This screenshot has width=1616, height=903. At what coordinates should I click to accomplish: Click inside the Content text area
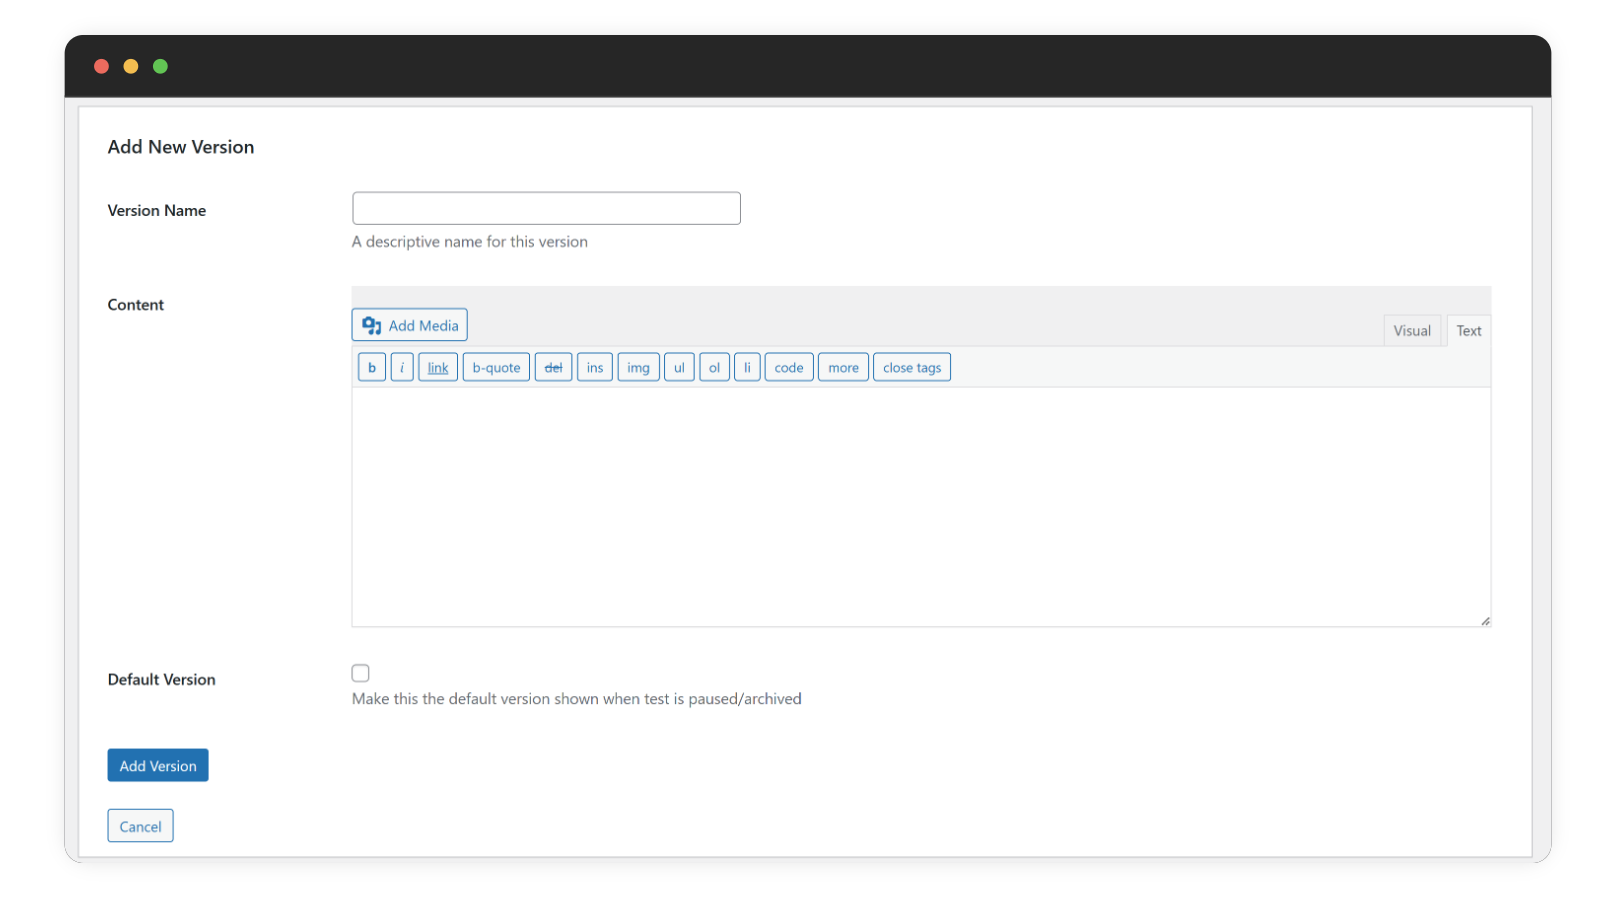tap(921, 507)
